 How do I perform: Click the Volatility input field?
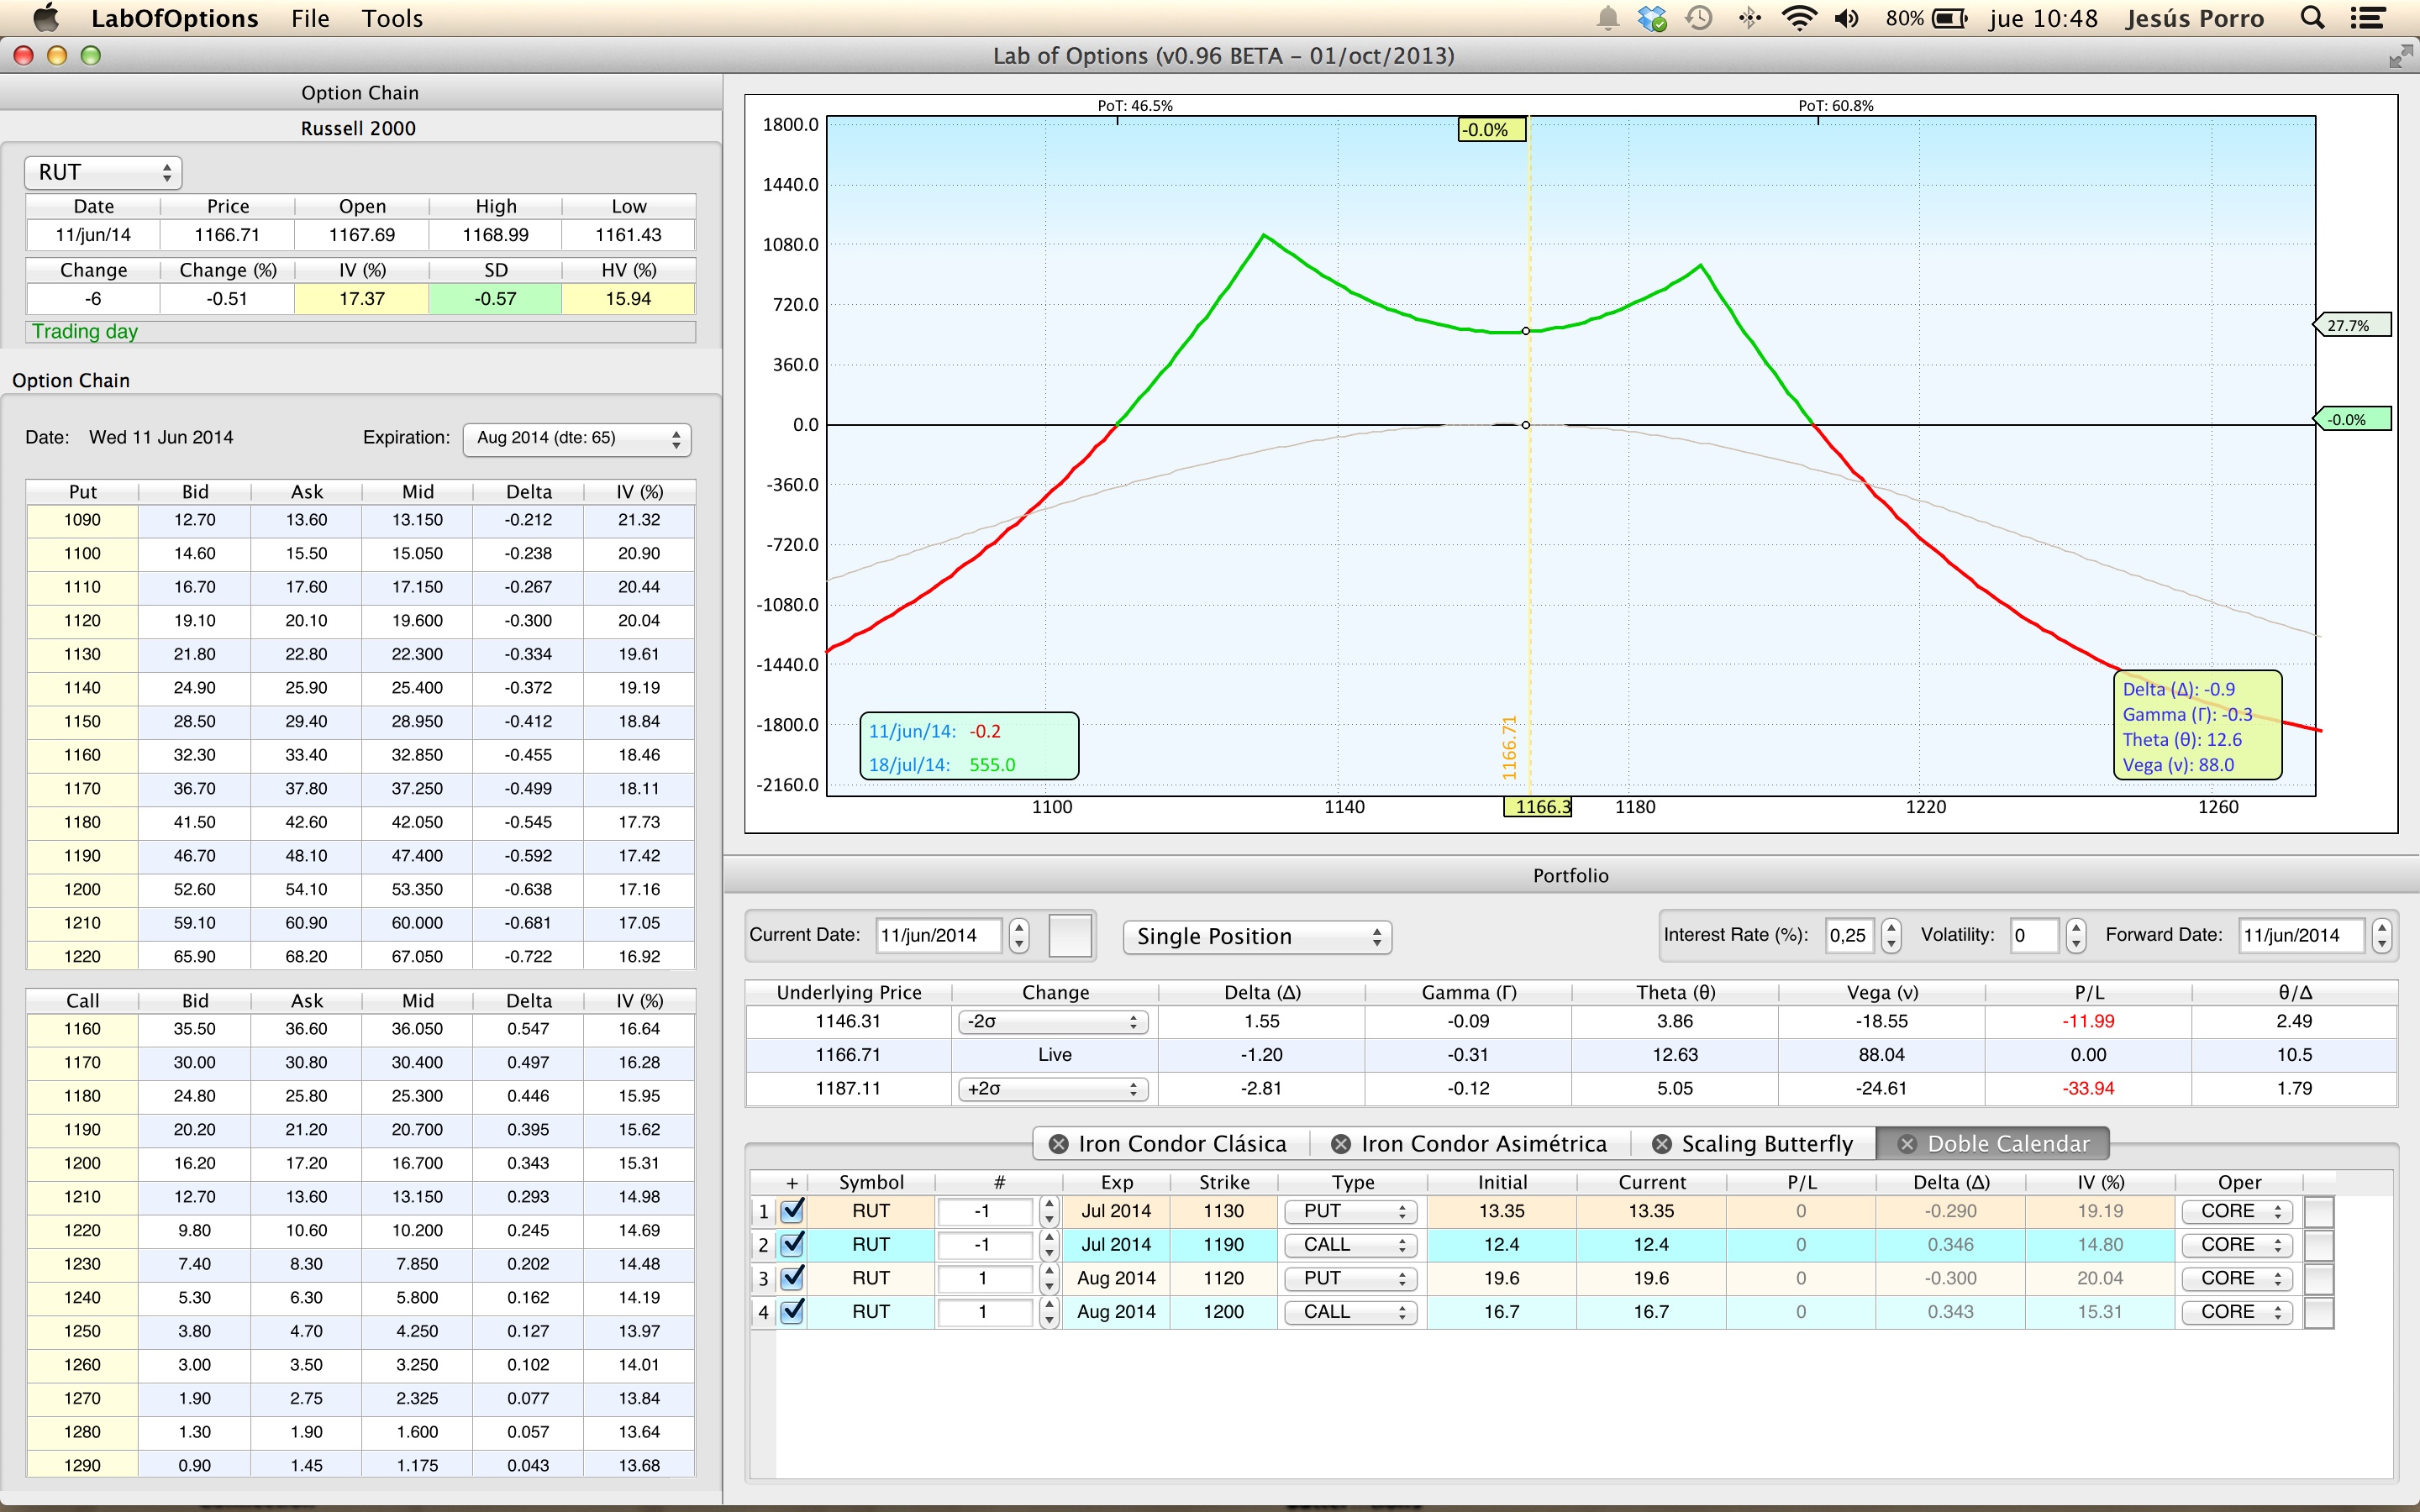[2035, 936]
